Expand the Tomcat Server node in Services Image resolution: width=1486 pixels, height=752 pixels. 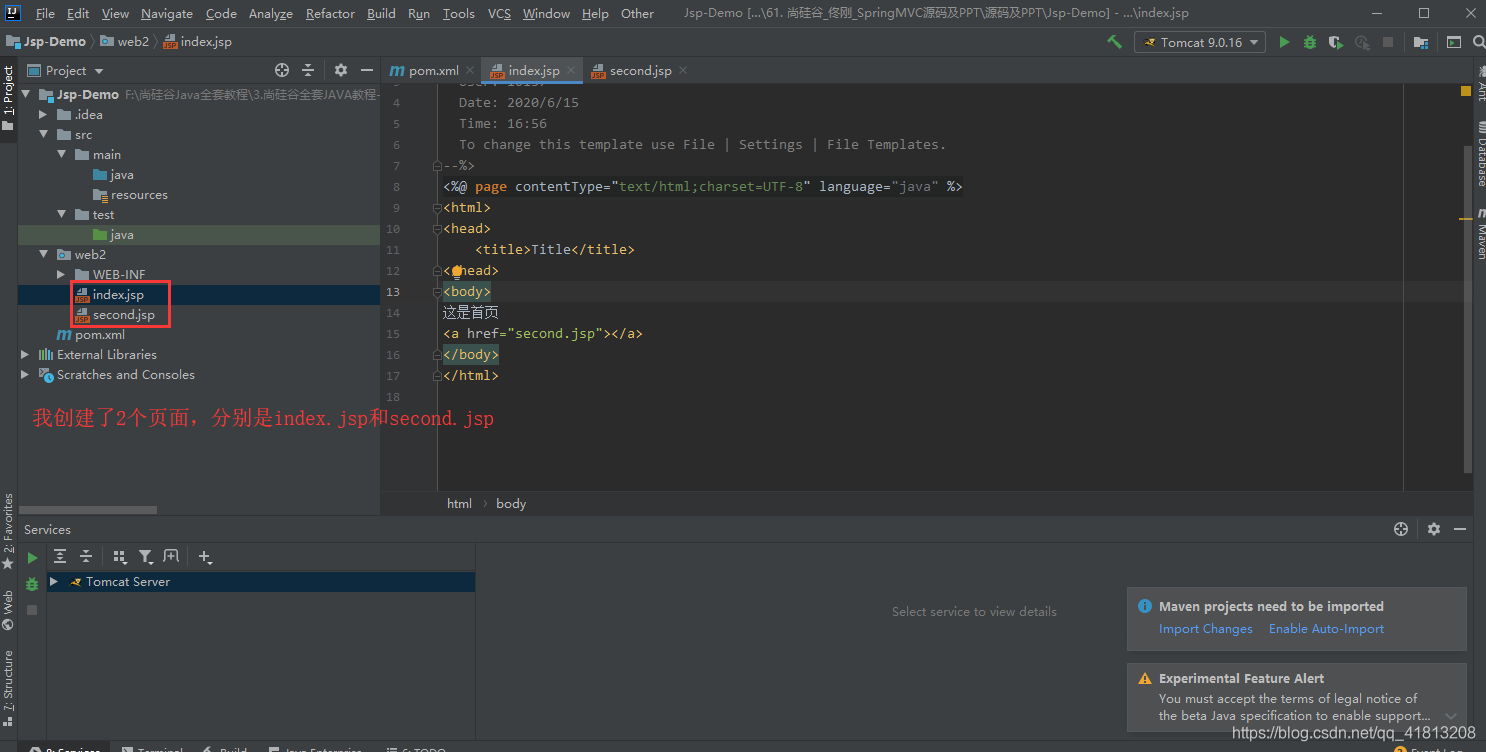click(54, 581)
